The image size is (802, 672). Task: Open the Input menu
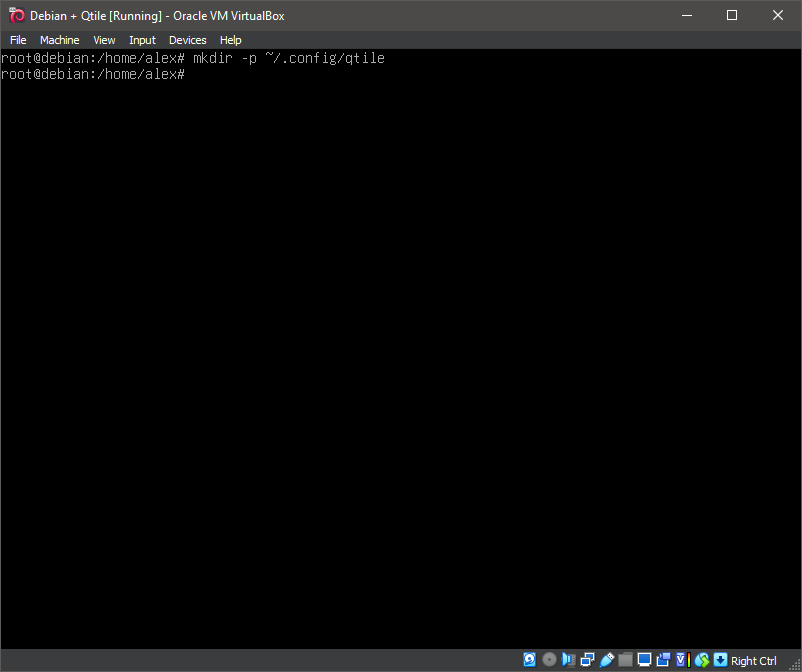[x=142, y=40]
